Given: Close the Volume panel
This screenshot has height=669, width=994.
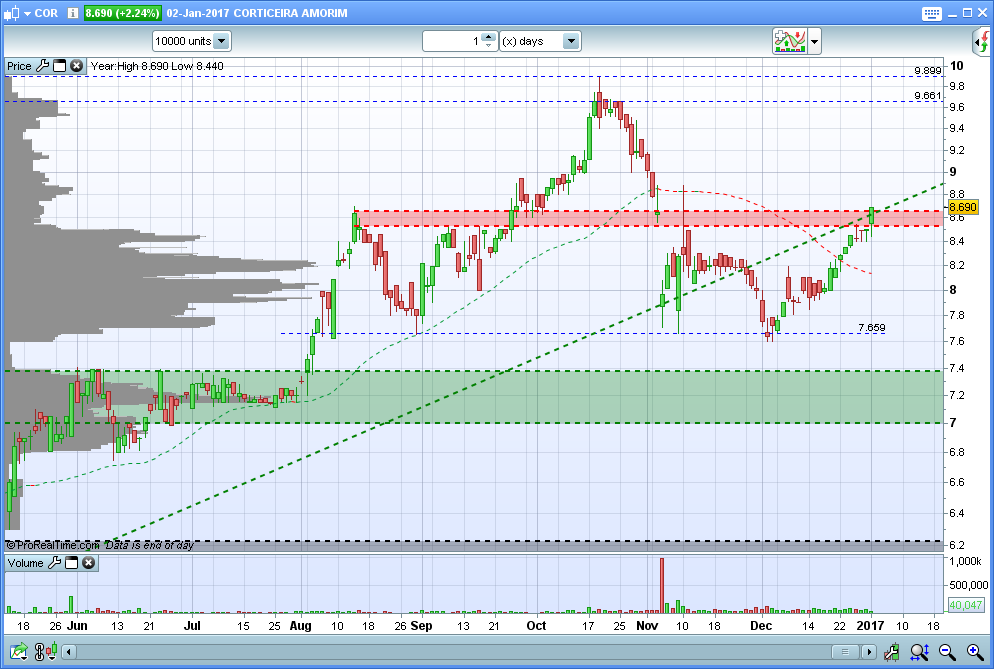Looking at the screenshot, I should (x=88, y=563).
